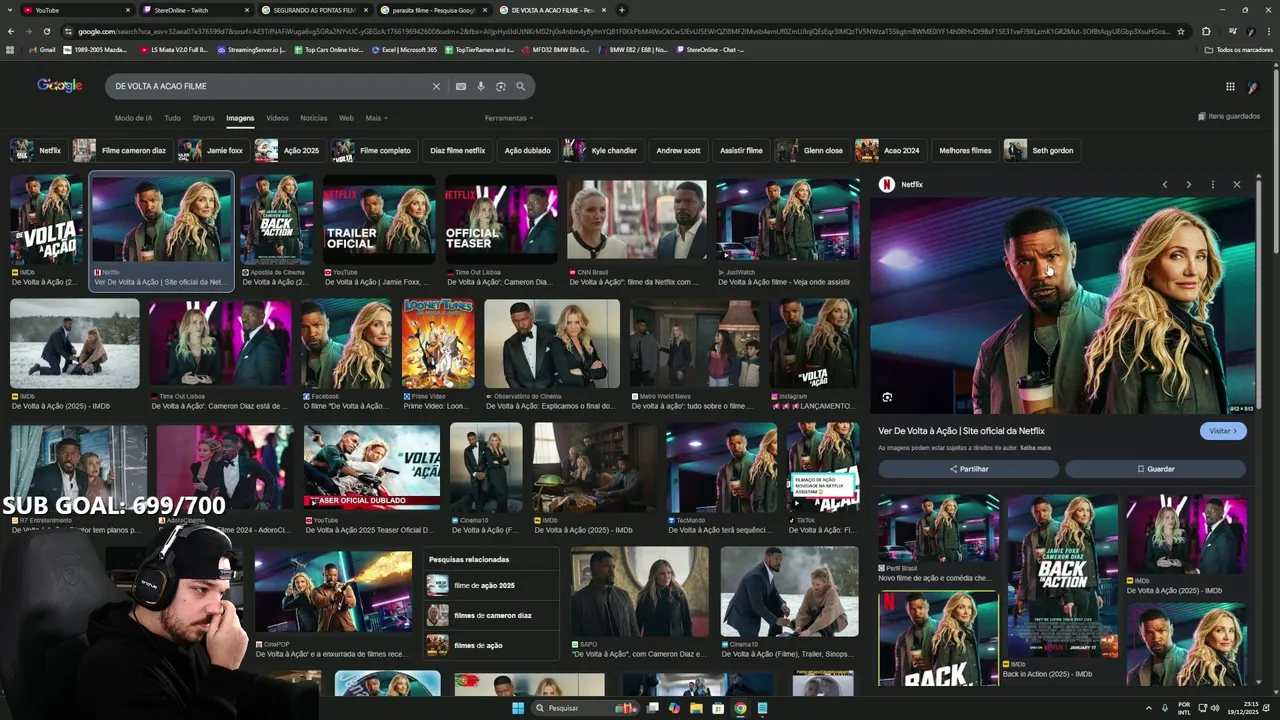Open the Google apps grid icon
Screen dimensions: 1280x720
[1230, 87]
